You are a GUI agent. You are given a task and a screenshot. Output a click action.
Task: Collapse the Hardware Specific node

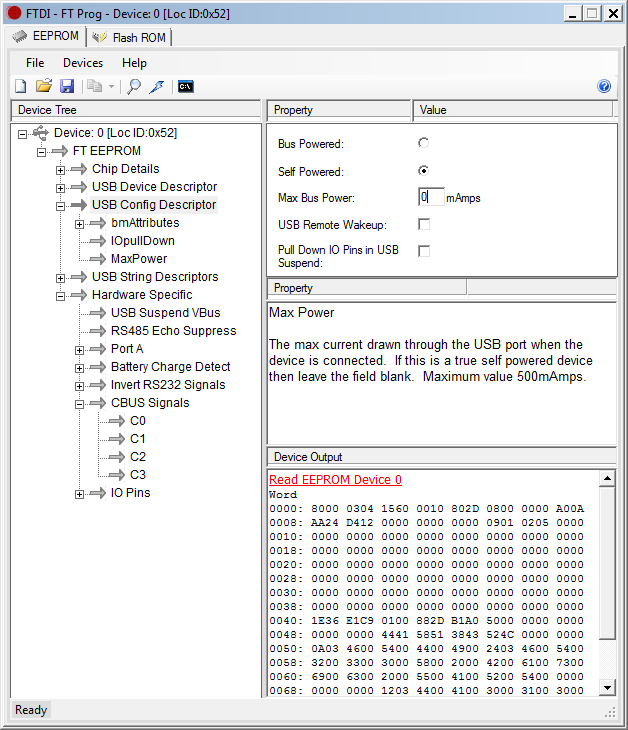point(61,296)
